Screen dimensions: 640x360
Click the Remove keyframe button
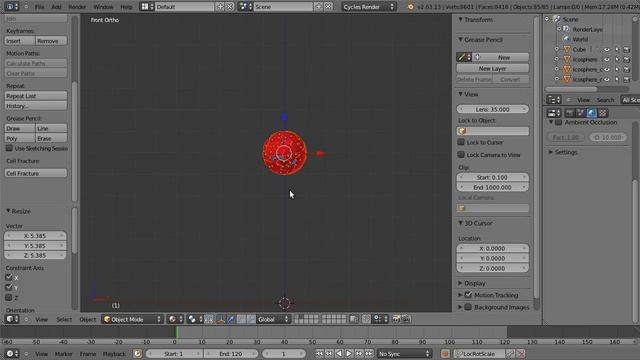51,41
